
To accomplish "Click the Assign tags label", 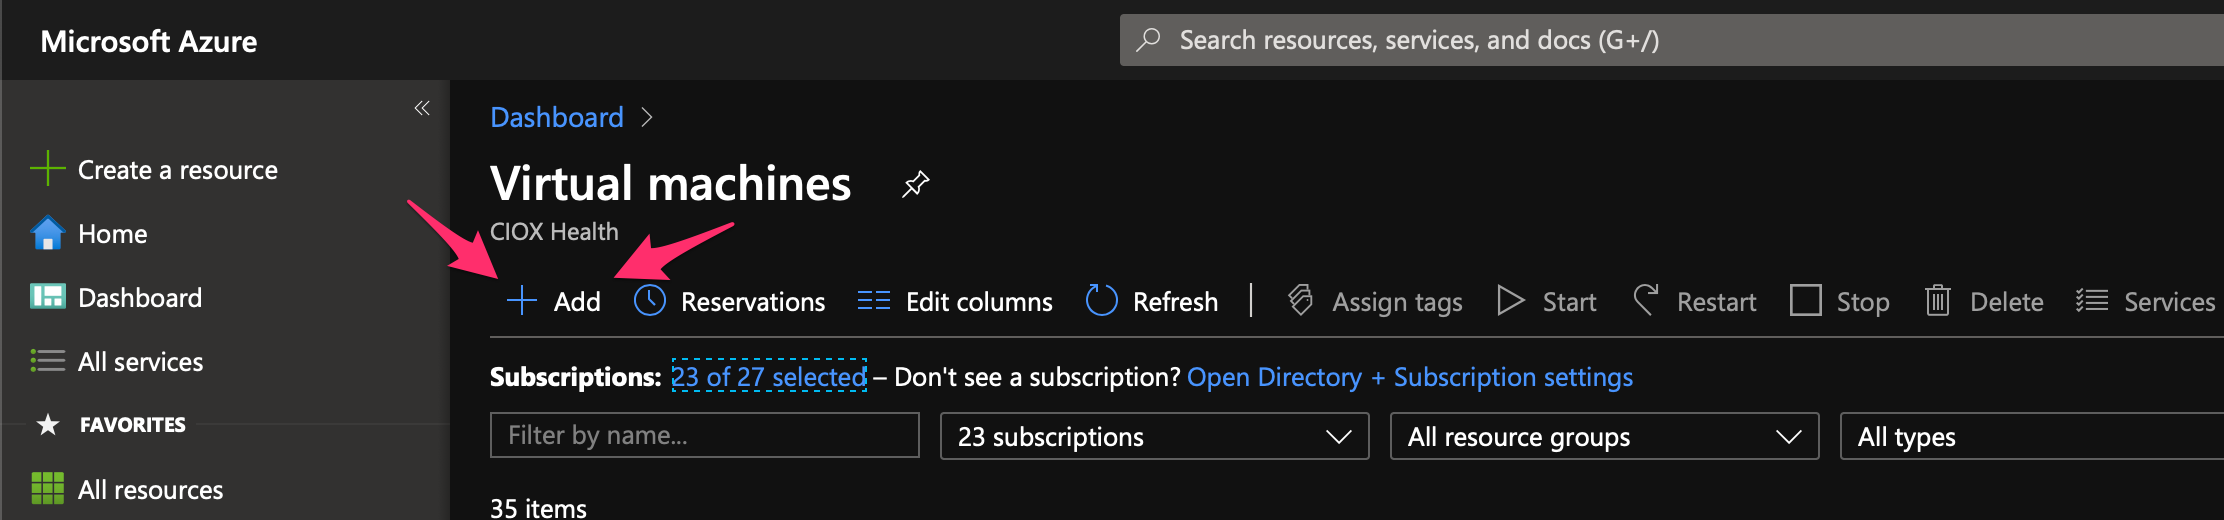I will pyautogui.click(x=1397, y=302).
